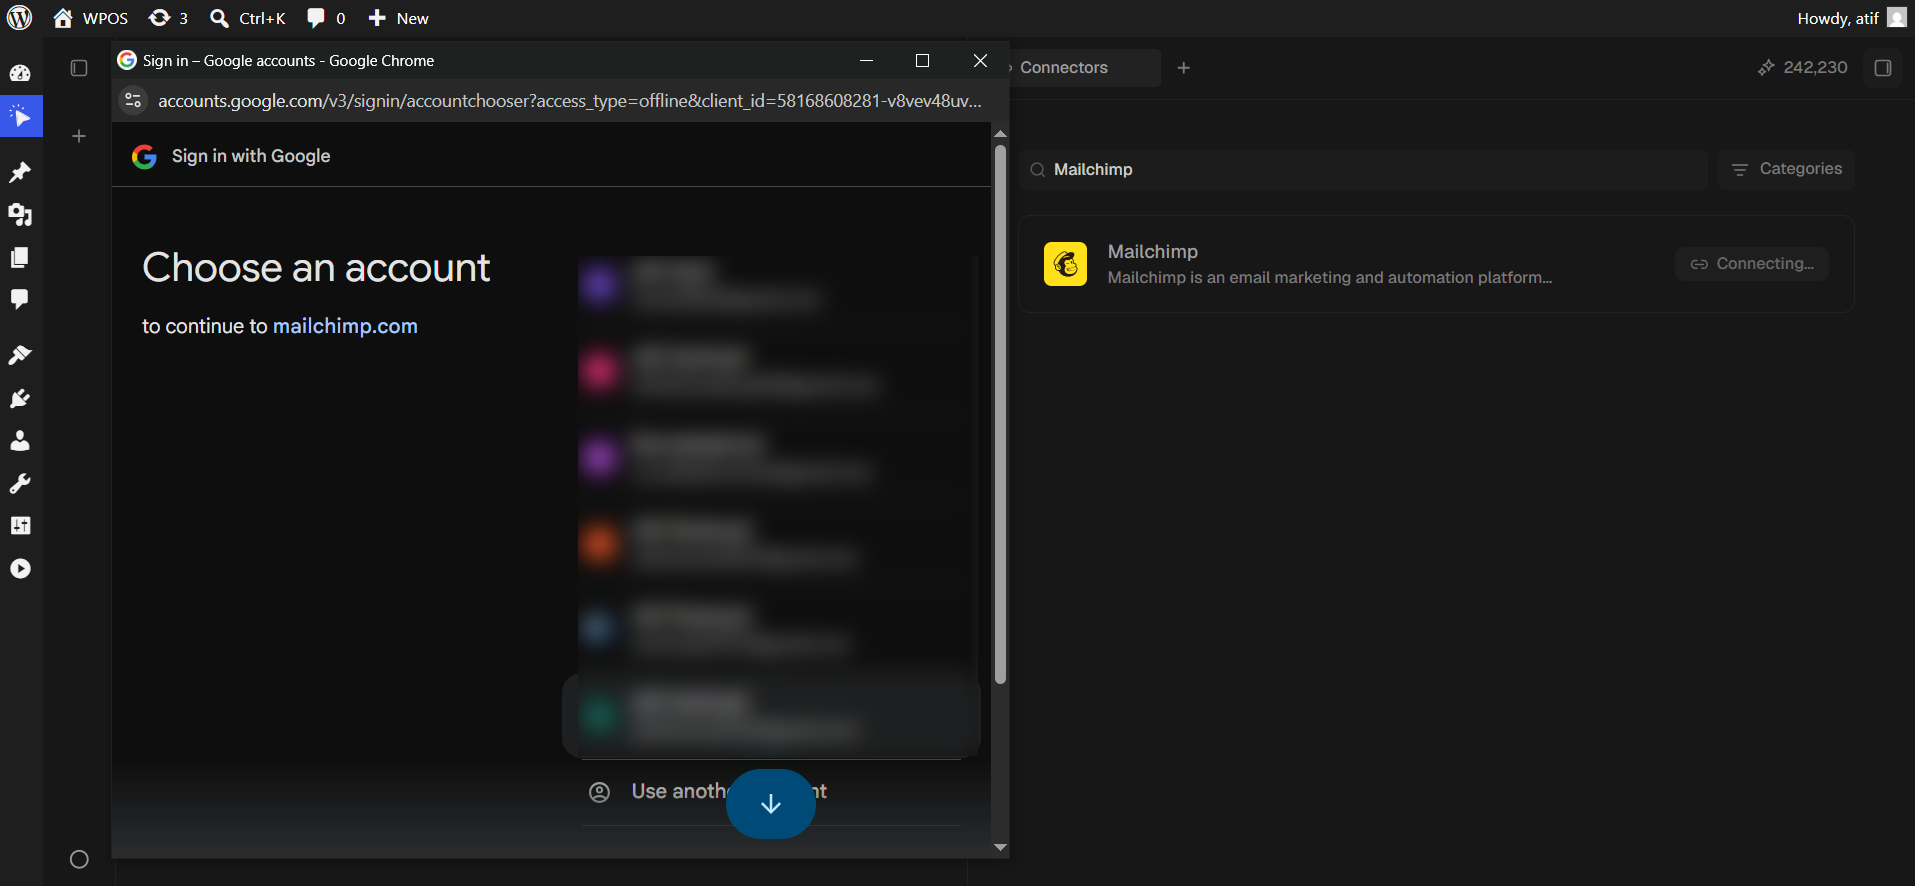
Task: Click the blue scroll-down arrow button
Action: tap(771, 804)
